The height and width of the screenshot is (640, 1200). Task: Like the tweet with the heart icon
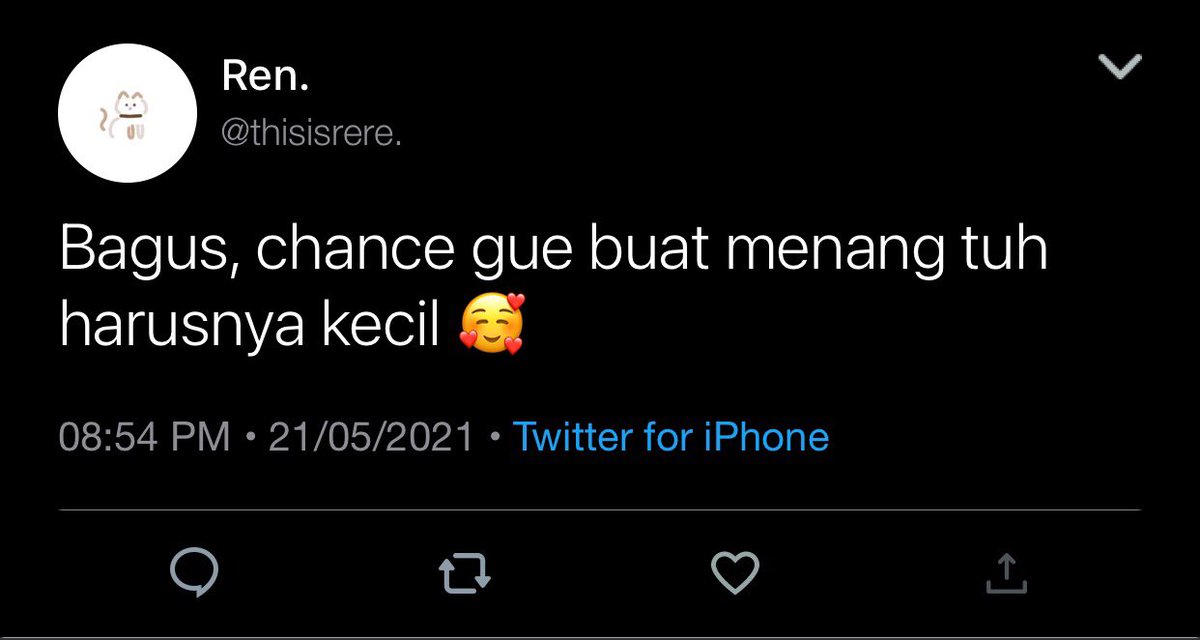pos(736,572)
